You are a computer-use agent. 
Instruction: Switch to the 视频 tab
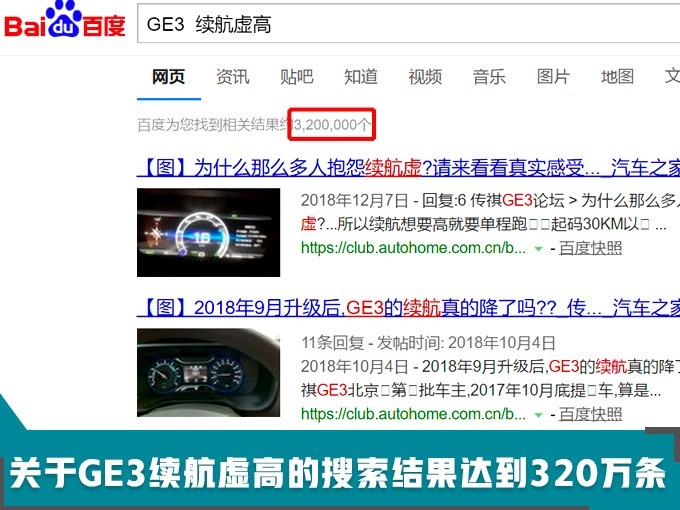tap(425, 77)
